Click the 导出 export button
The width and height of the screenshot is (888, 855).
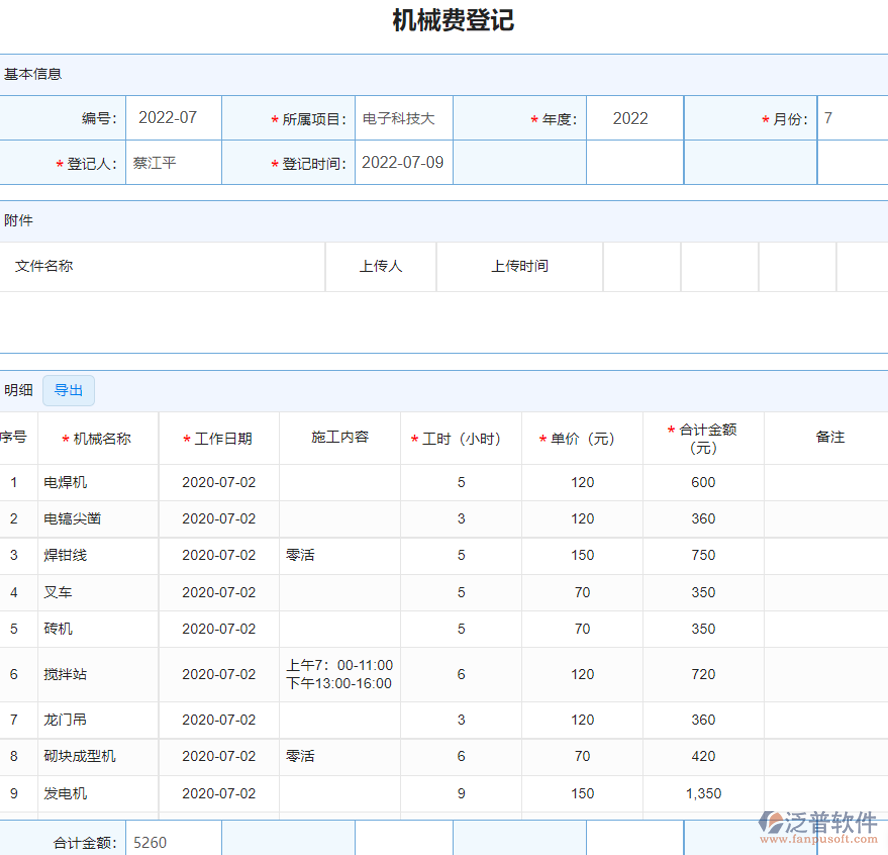coord(68,390)
